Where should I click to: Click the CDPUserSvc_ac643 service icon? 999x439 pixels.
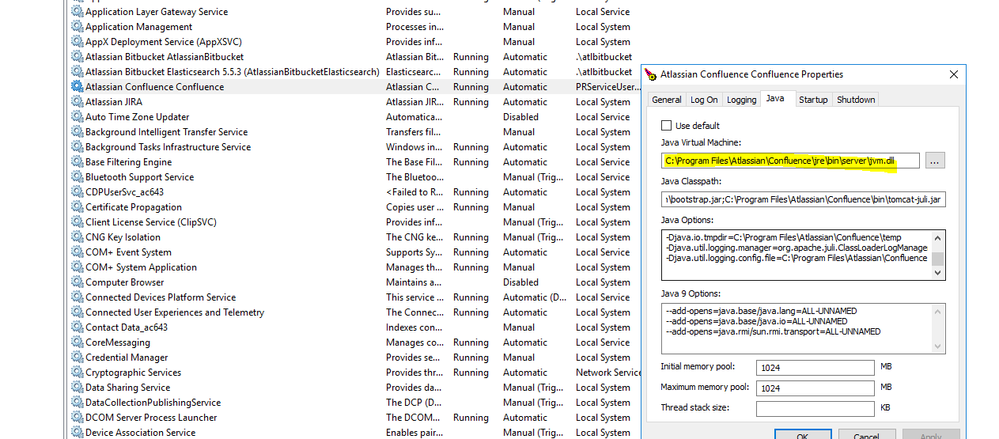[77, 192]
